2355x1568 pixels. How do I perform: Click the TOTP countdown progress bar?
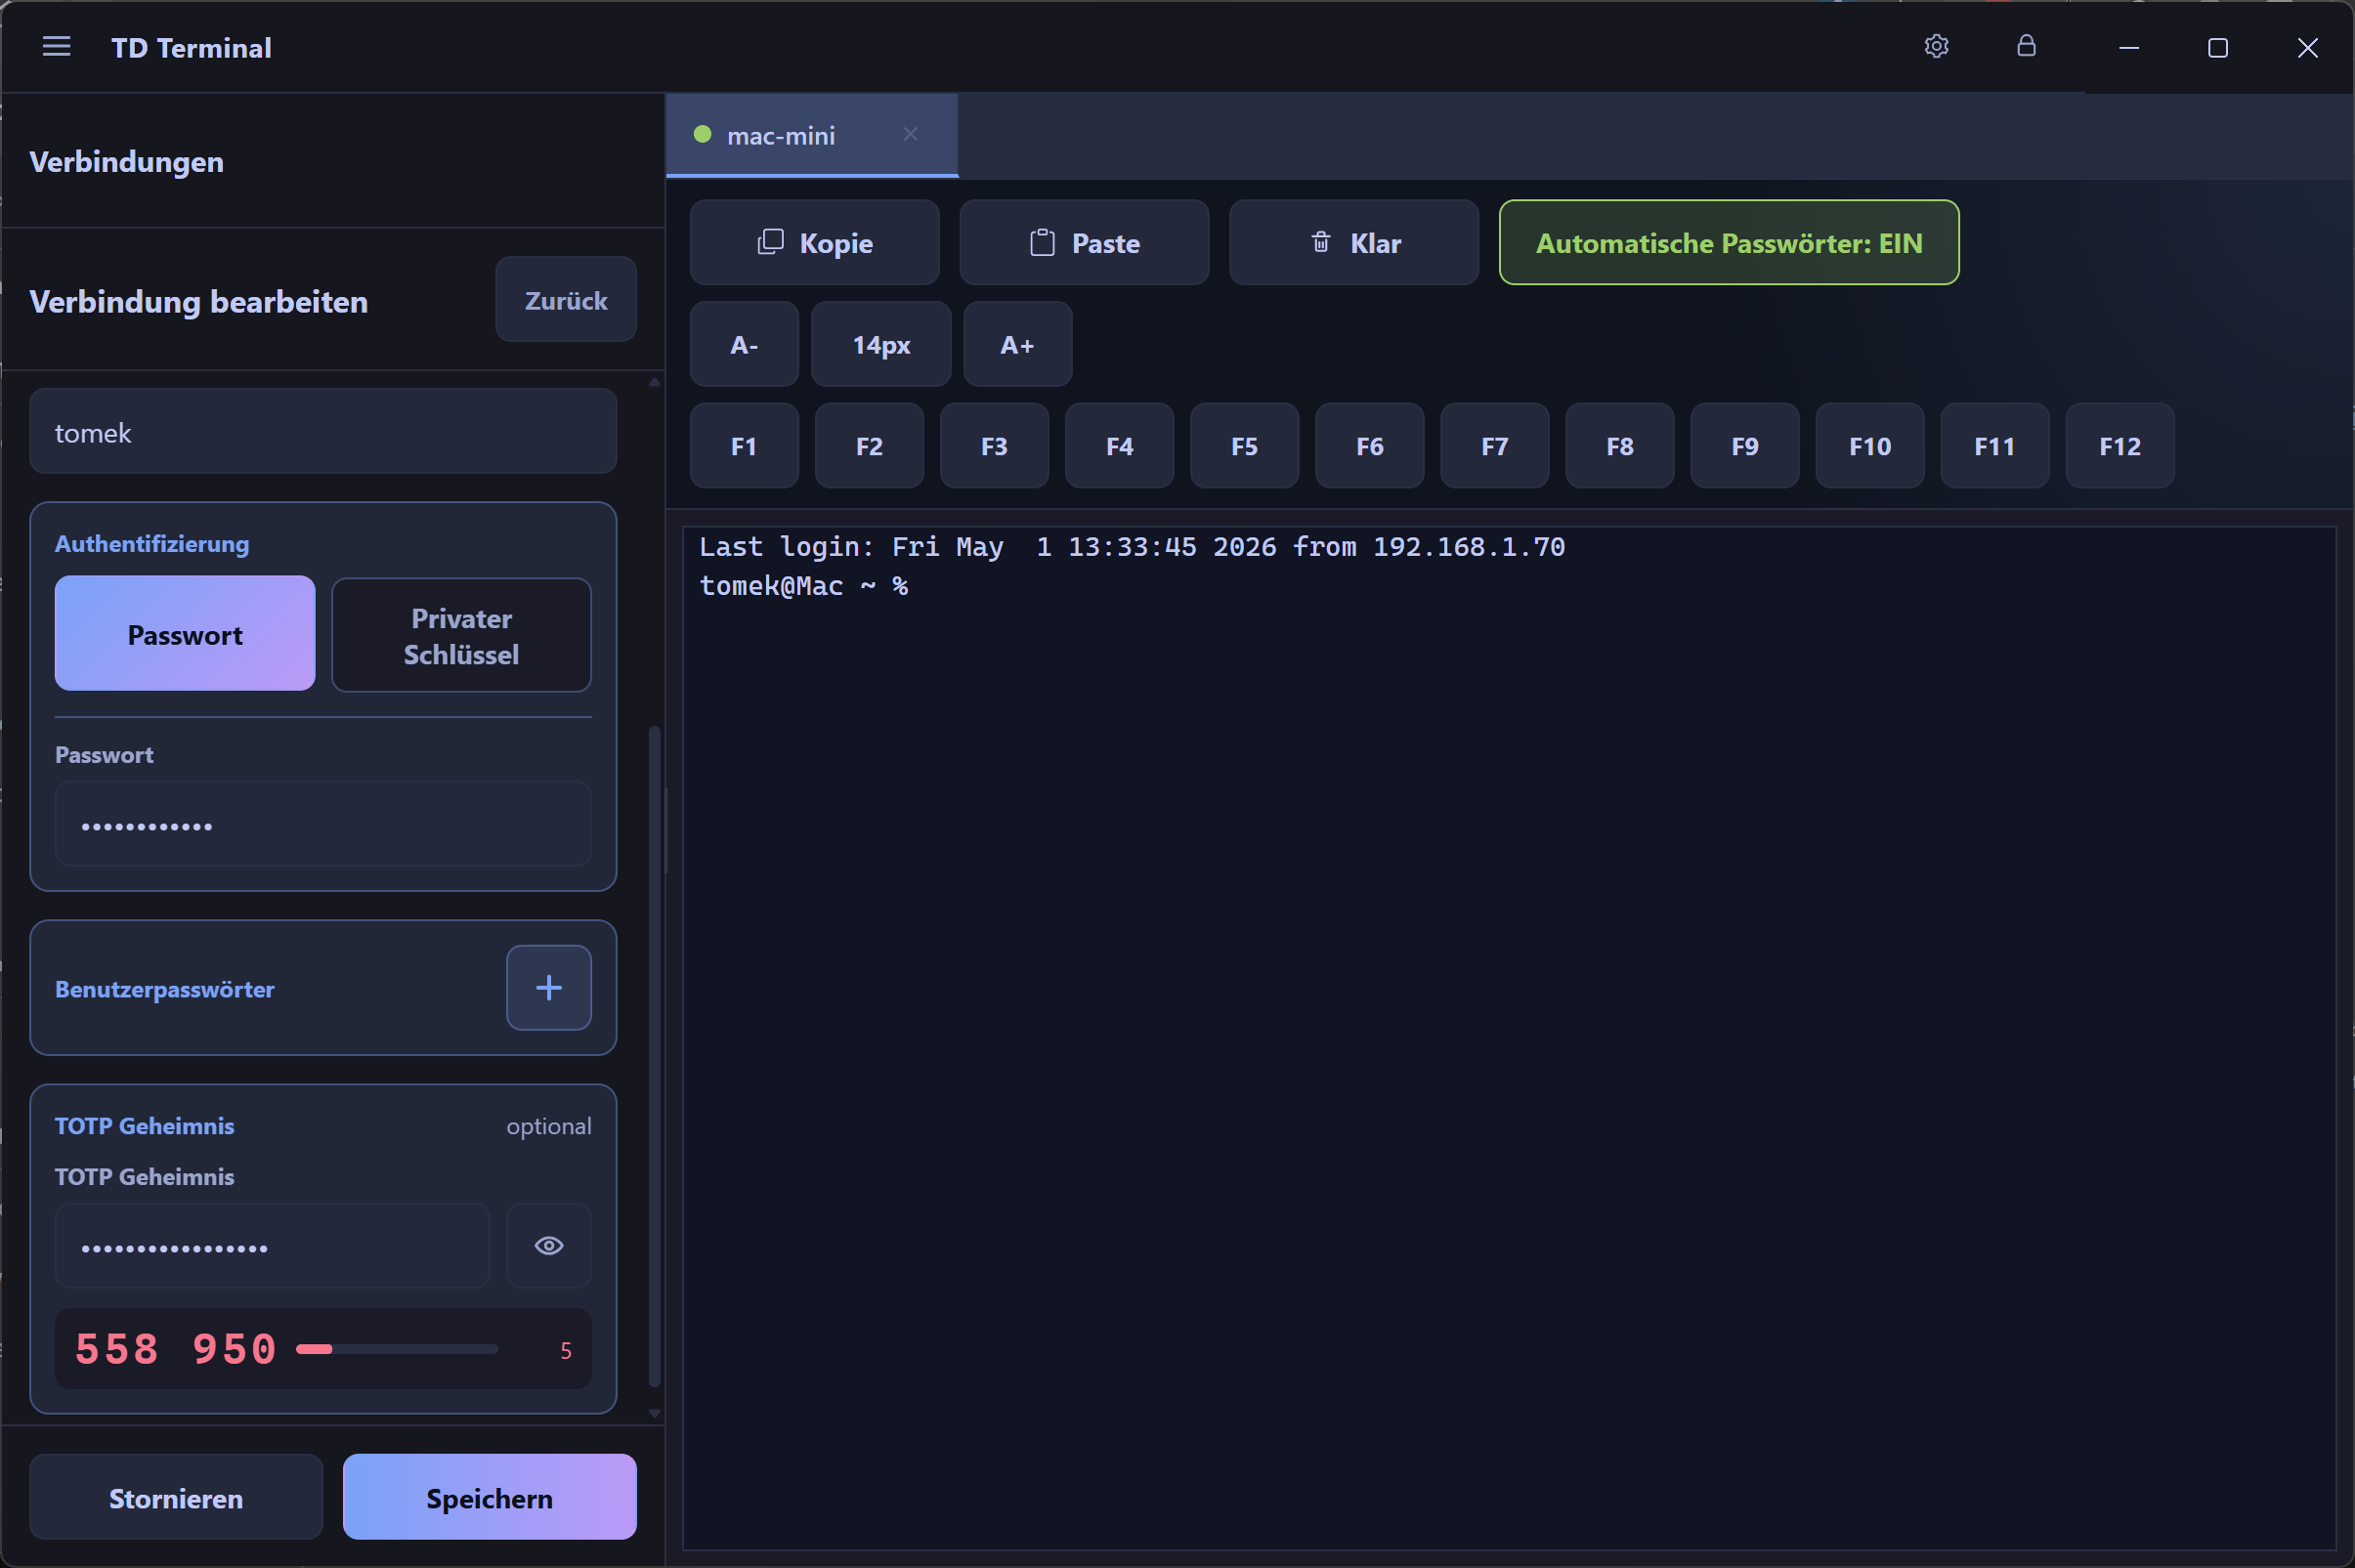pyautogui.click(x=397, y=1350)
